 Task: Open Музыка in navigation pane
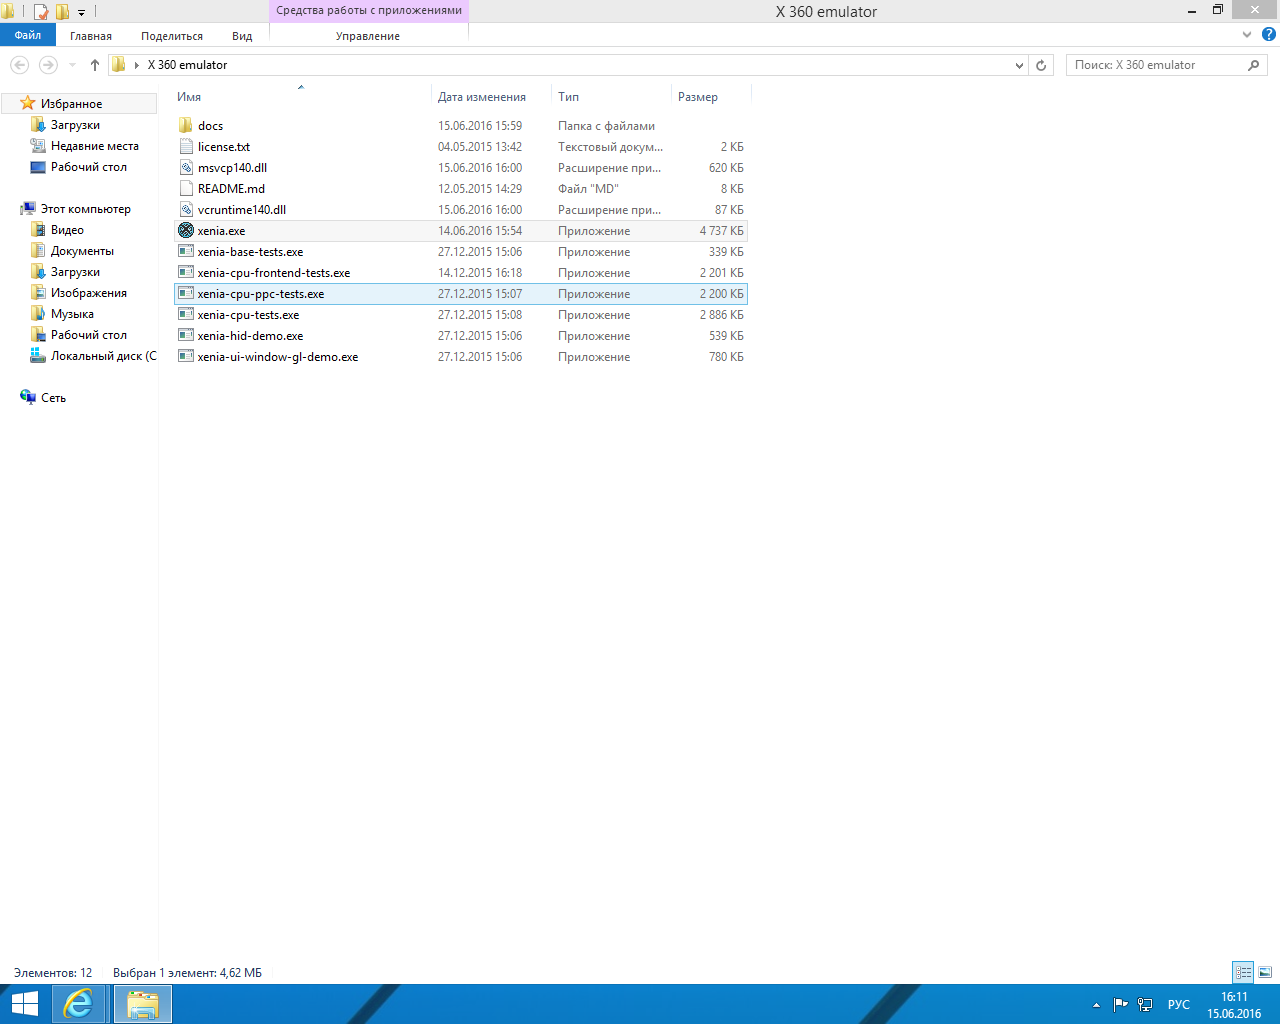(72, 314)
